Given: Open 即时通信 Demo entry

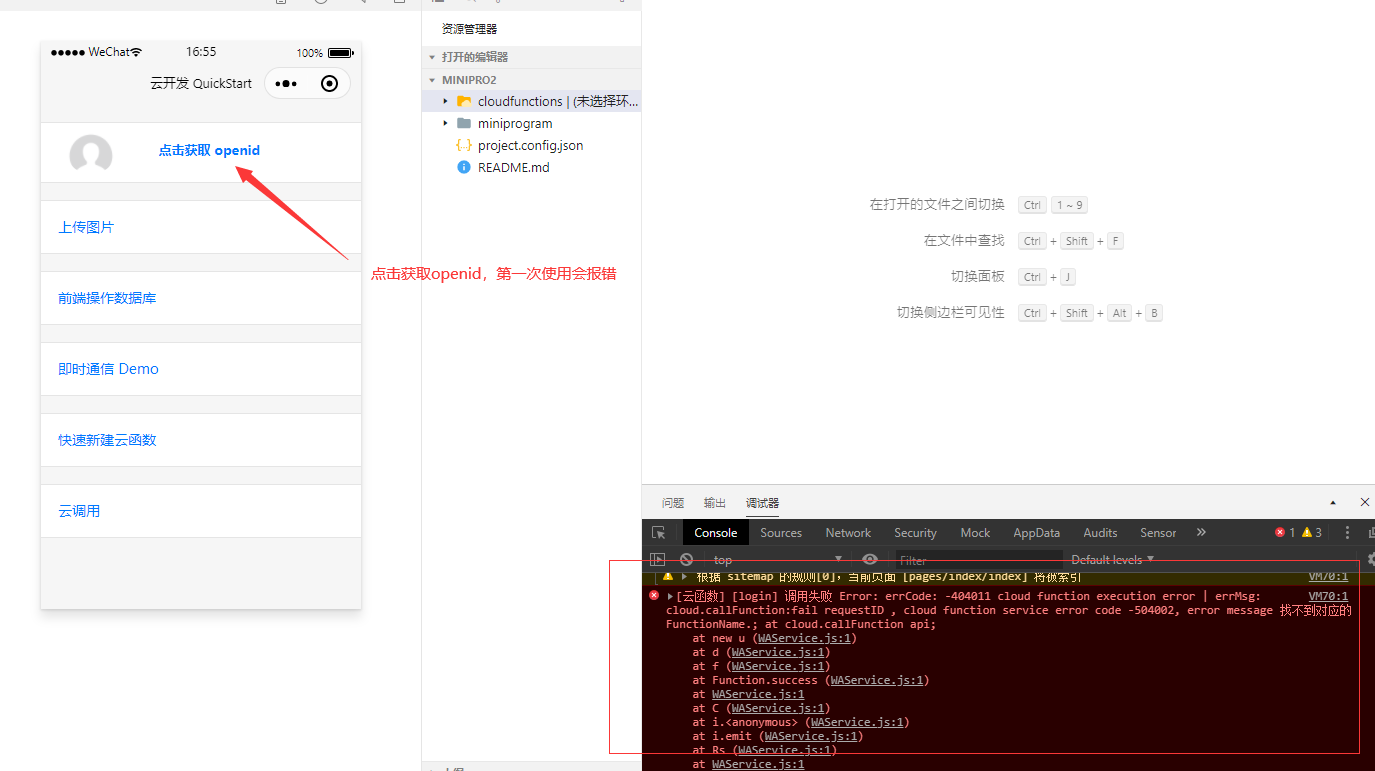Looking at the screenshot, I should tap(201, 369).
